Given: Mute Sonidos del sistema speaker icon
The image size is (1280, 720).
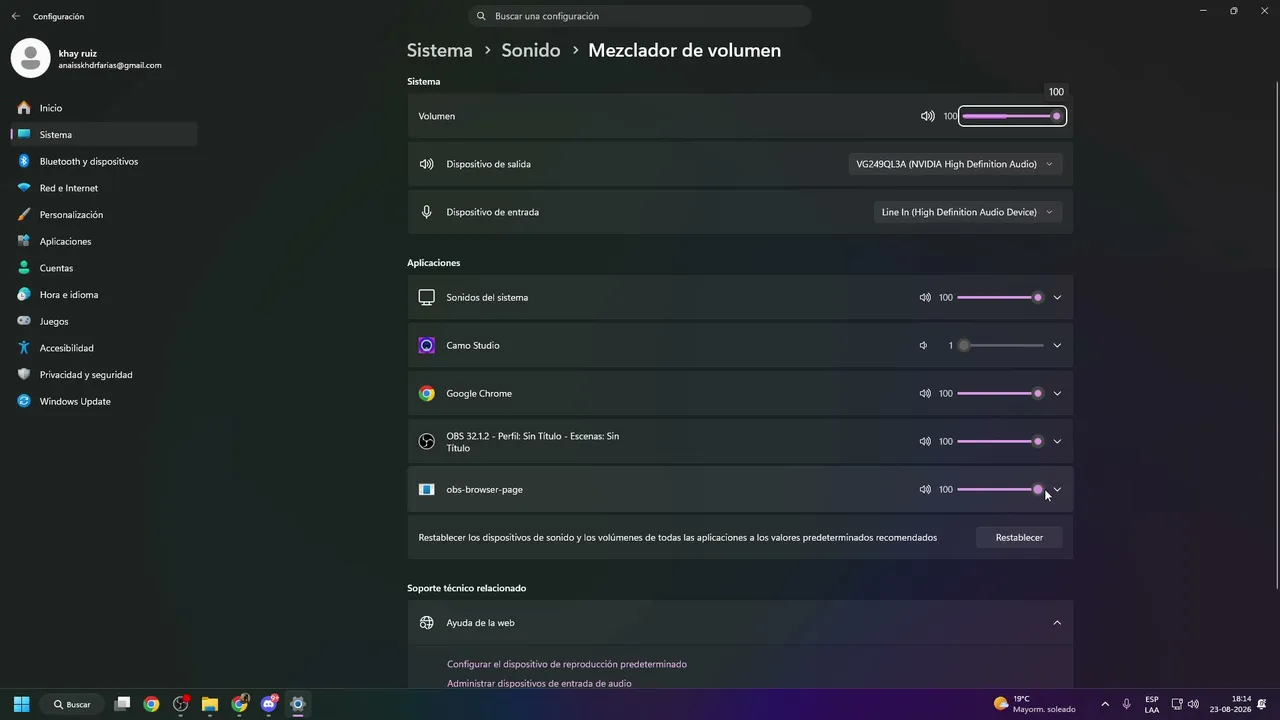Looking at the screenshot, I should point(925,297).
